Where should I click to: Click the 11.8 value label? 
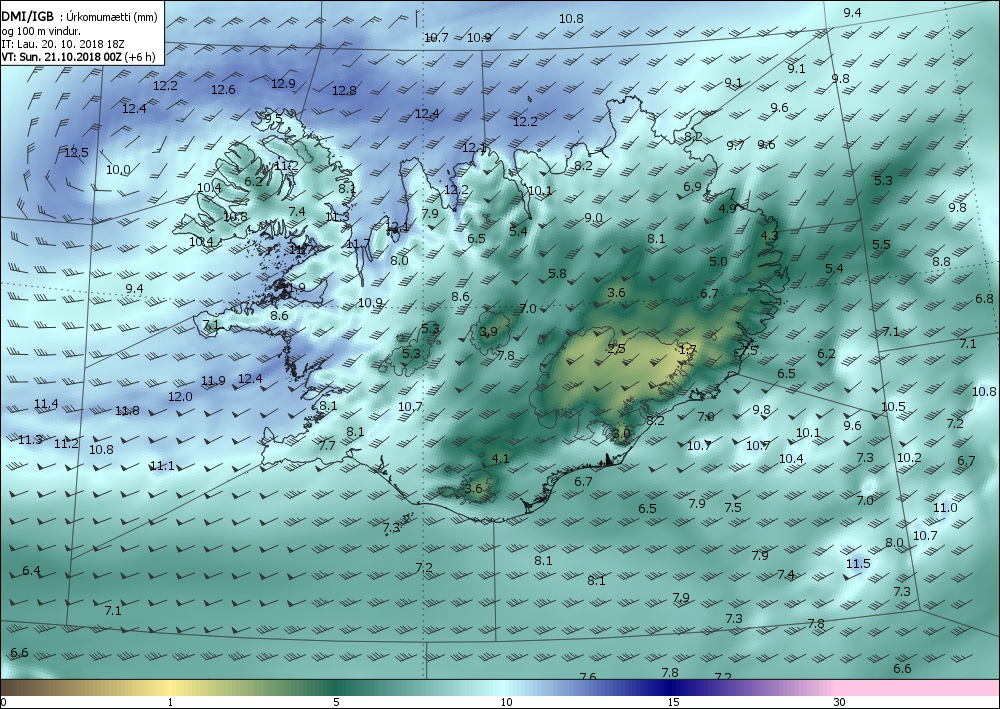click(127, 411)
